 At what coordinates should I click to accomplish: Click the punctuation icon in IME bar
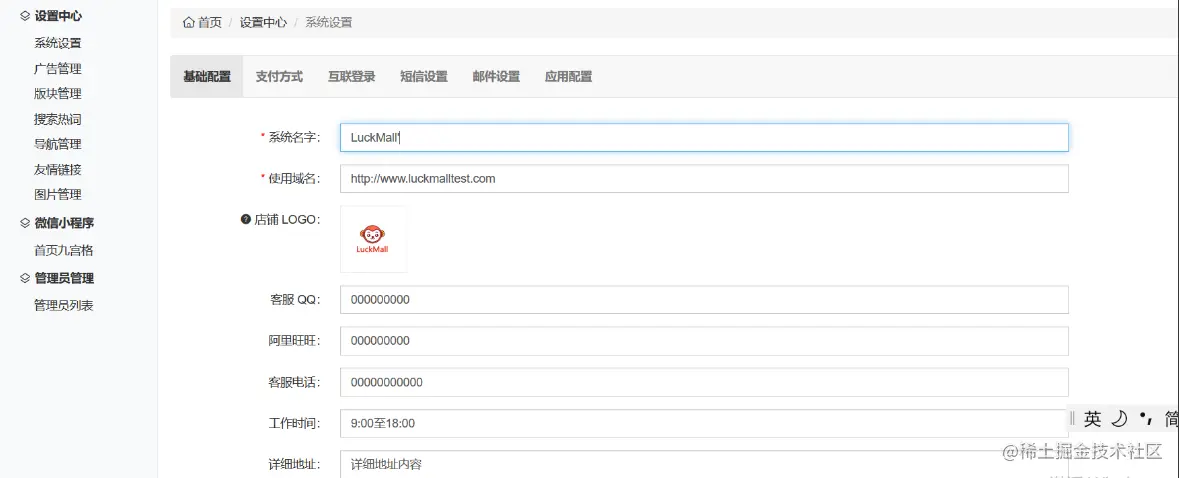(x=1147, y=417)
